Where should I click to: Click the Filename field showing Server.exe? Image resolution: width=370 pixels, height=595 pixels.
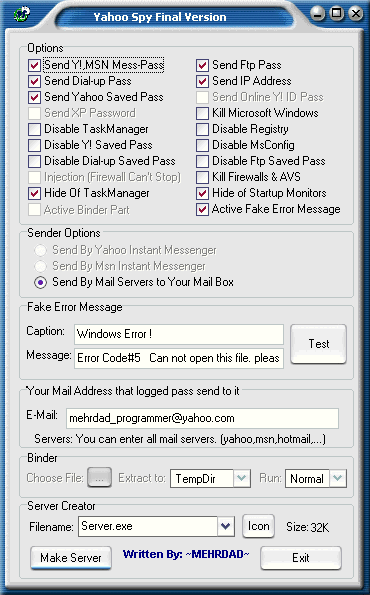[148, 526]
